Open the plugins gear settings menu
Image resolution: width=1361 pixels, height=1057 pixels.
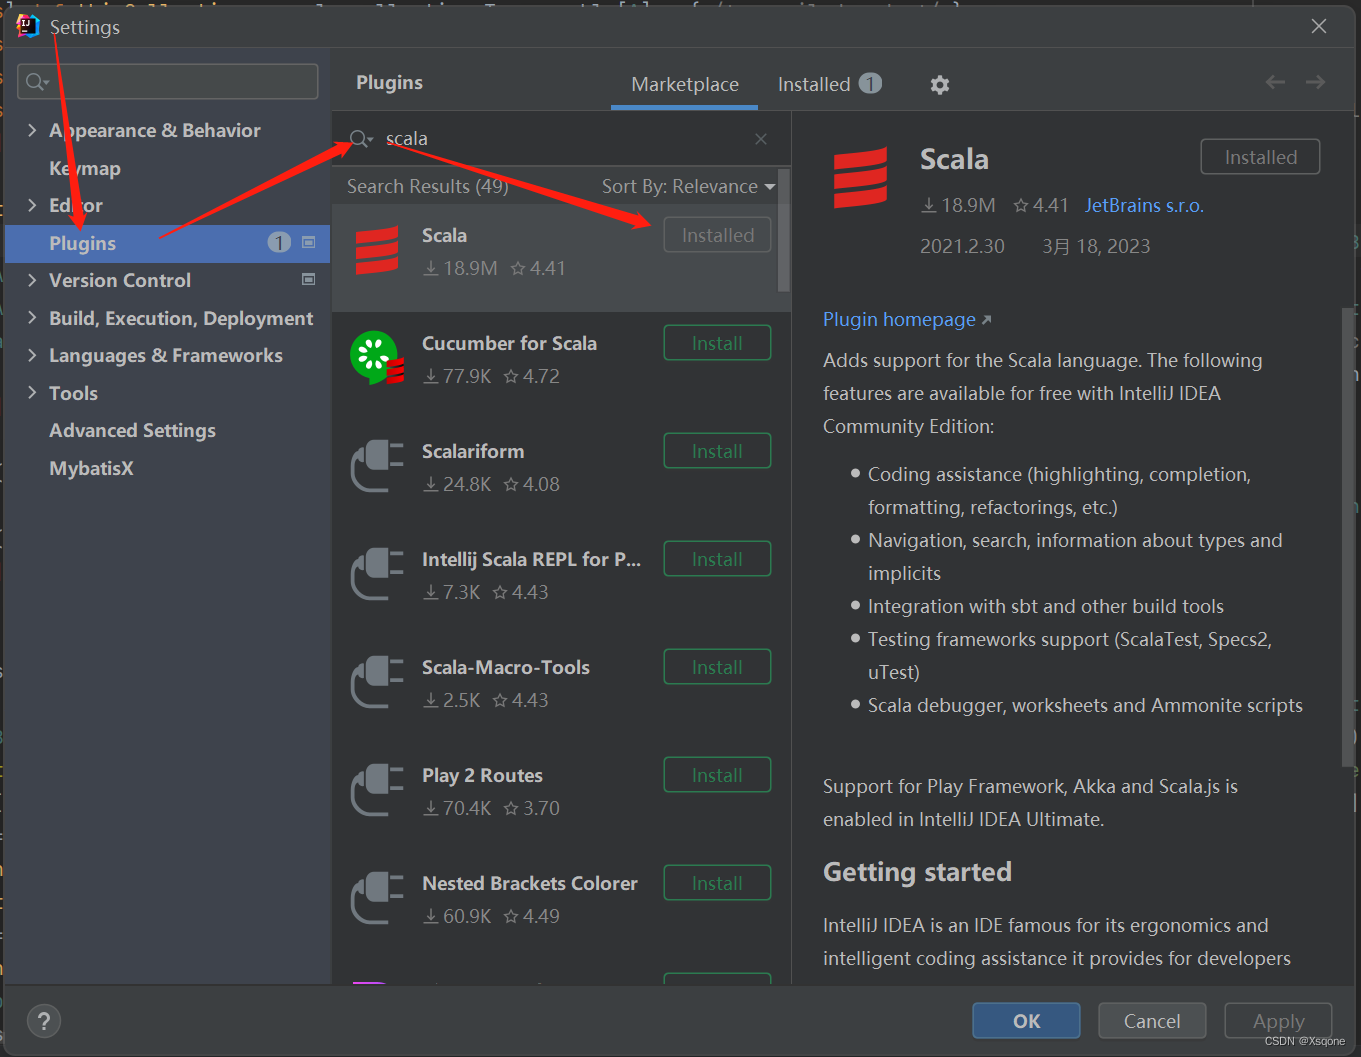point(939,85)
